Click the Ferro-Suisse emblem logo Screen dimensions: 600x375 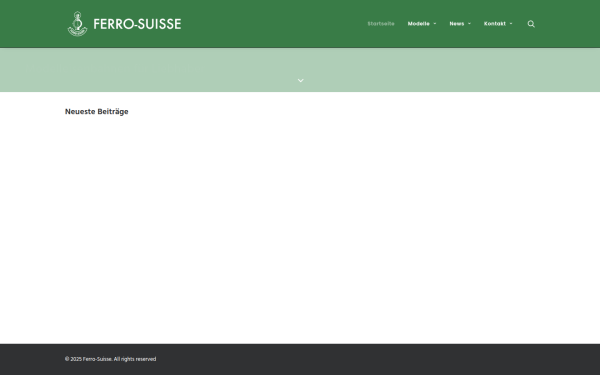[x=78, y=24]
